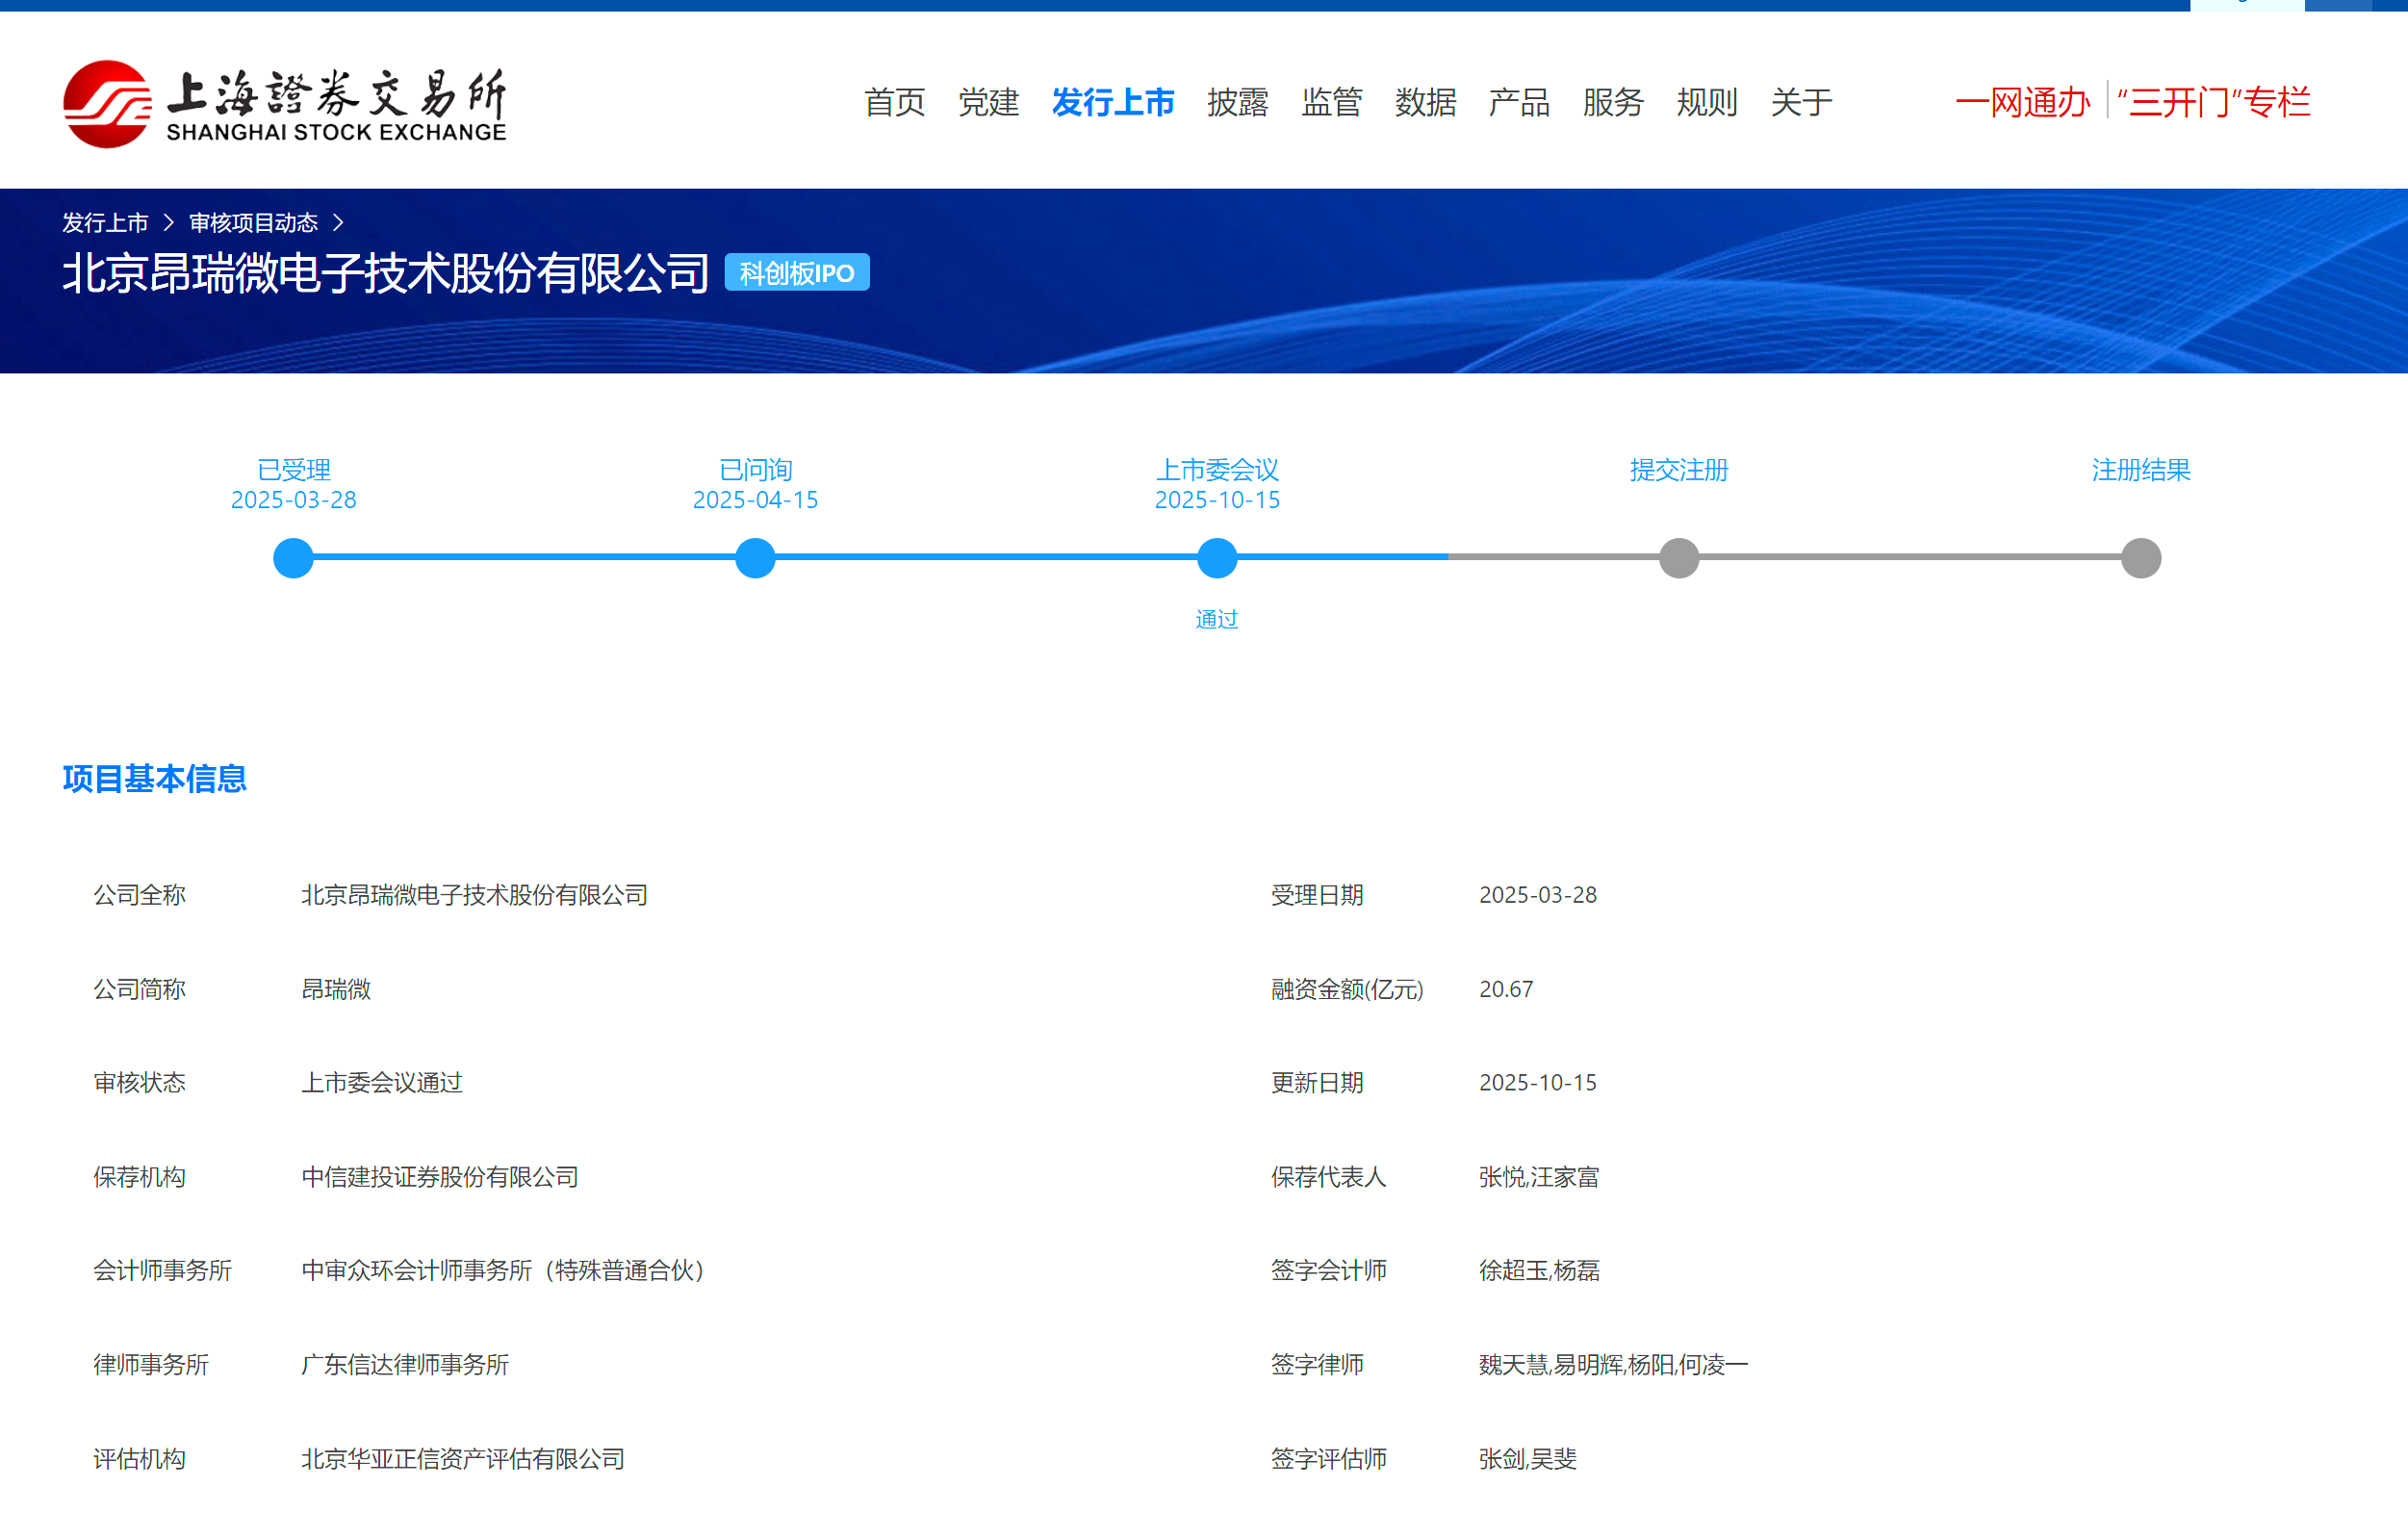Click 审核项目动态 breadcrumb link
The image size is (2408, 1538).
click(253, 222)
